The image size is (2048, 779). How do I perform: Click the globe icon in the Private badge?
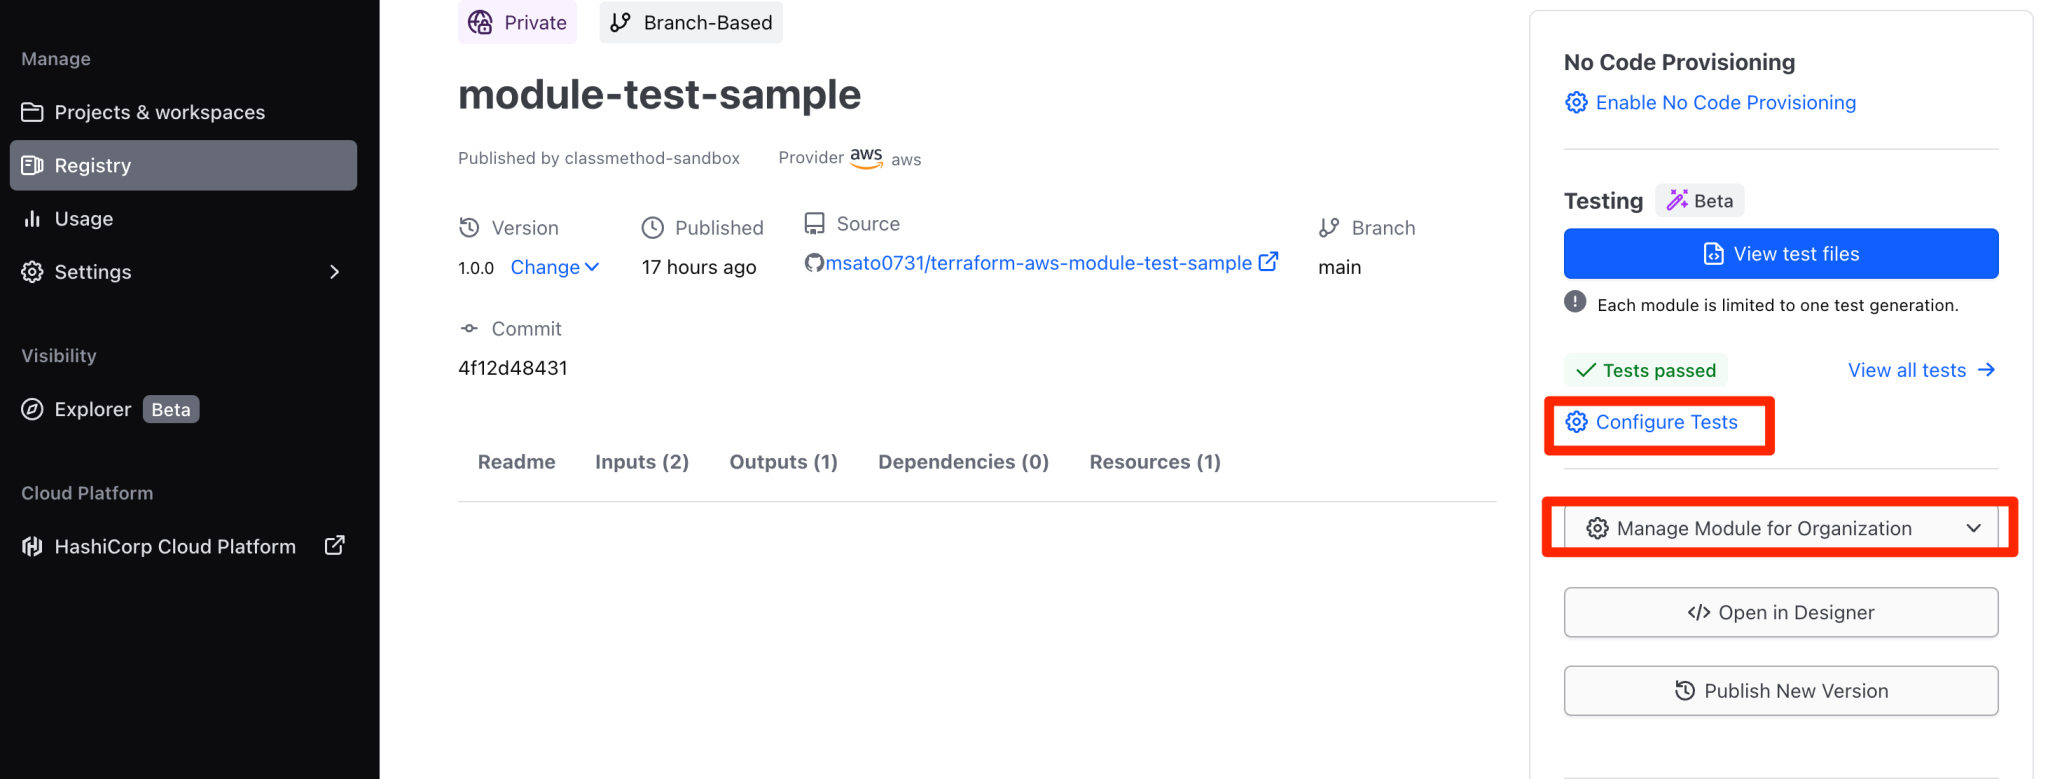(480, 21)
